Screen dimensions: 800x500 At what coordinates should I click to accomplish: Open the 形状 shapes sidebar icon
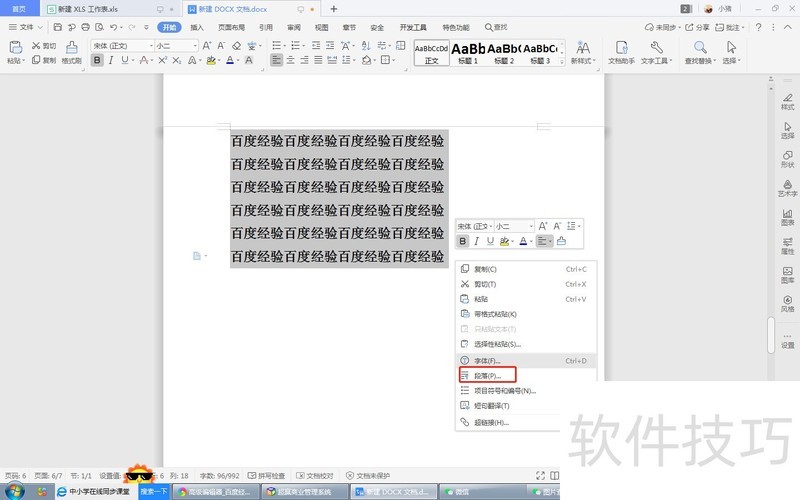pyautogui.click(x=787, y=158)
